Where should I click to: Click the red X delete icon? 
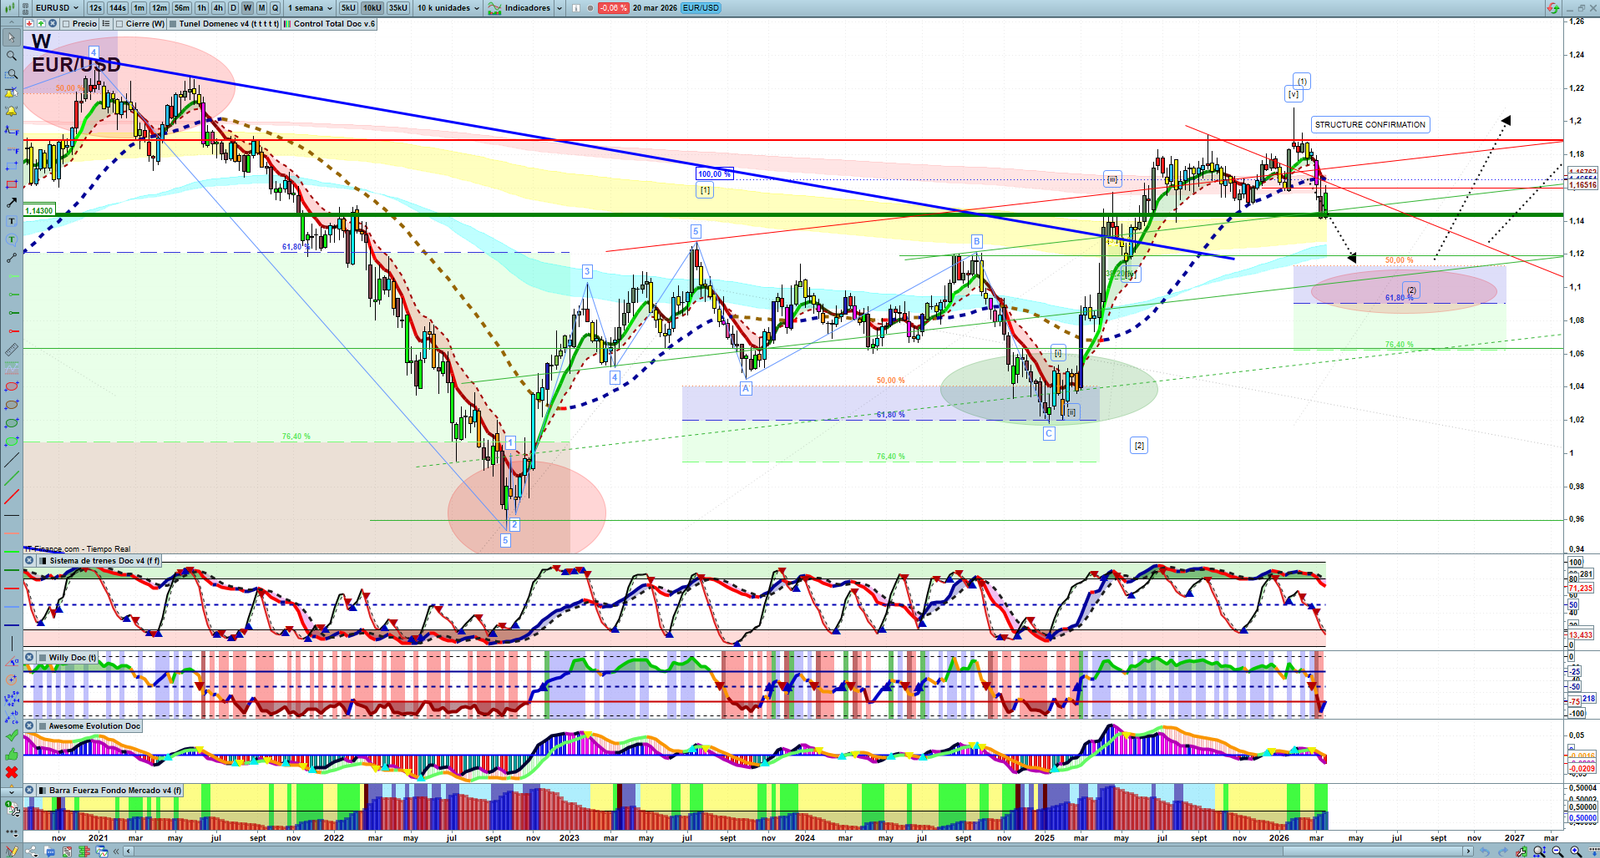tap(11, 772)
